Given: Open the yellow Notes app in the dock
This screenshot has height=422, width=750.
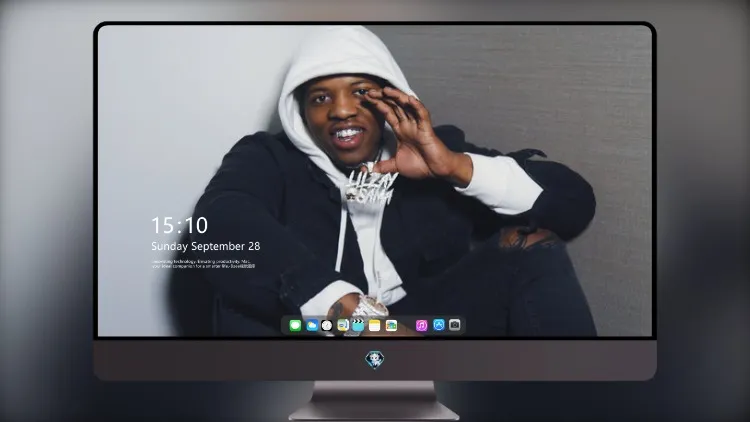Looking at the screenshot, I should [x=375, y=325].
